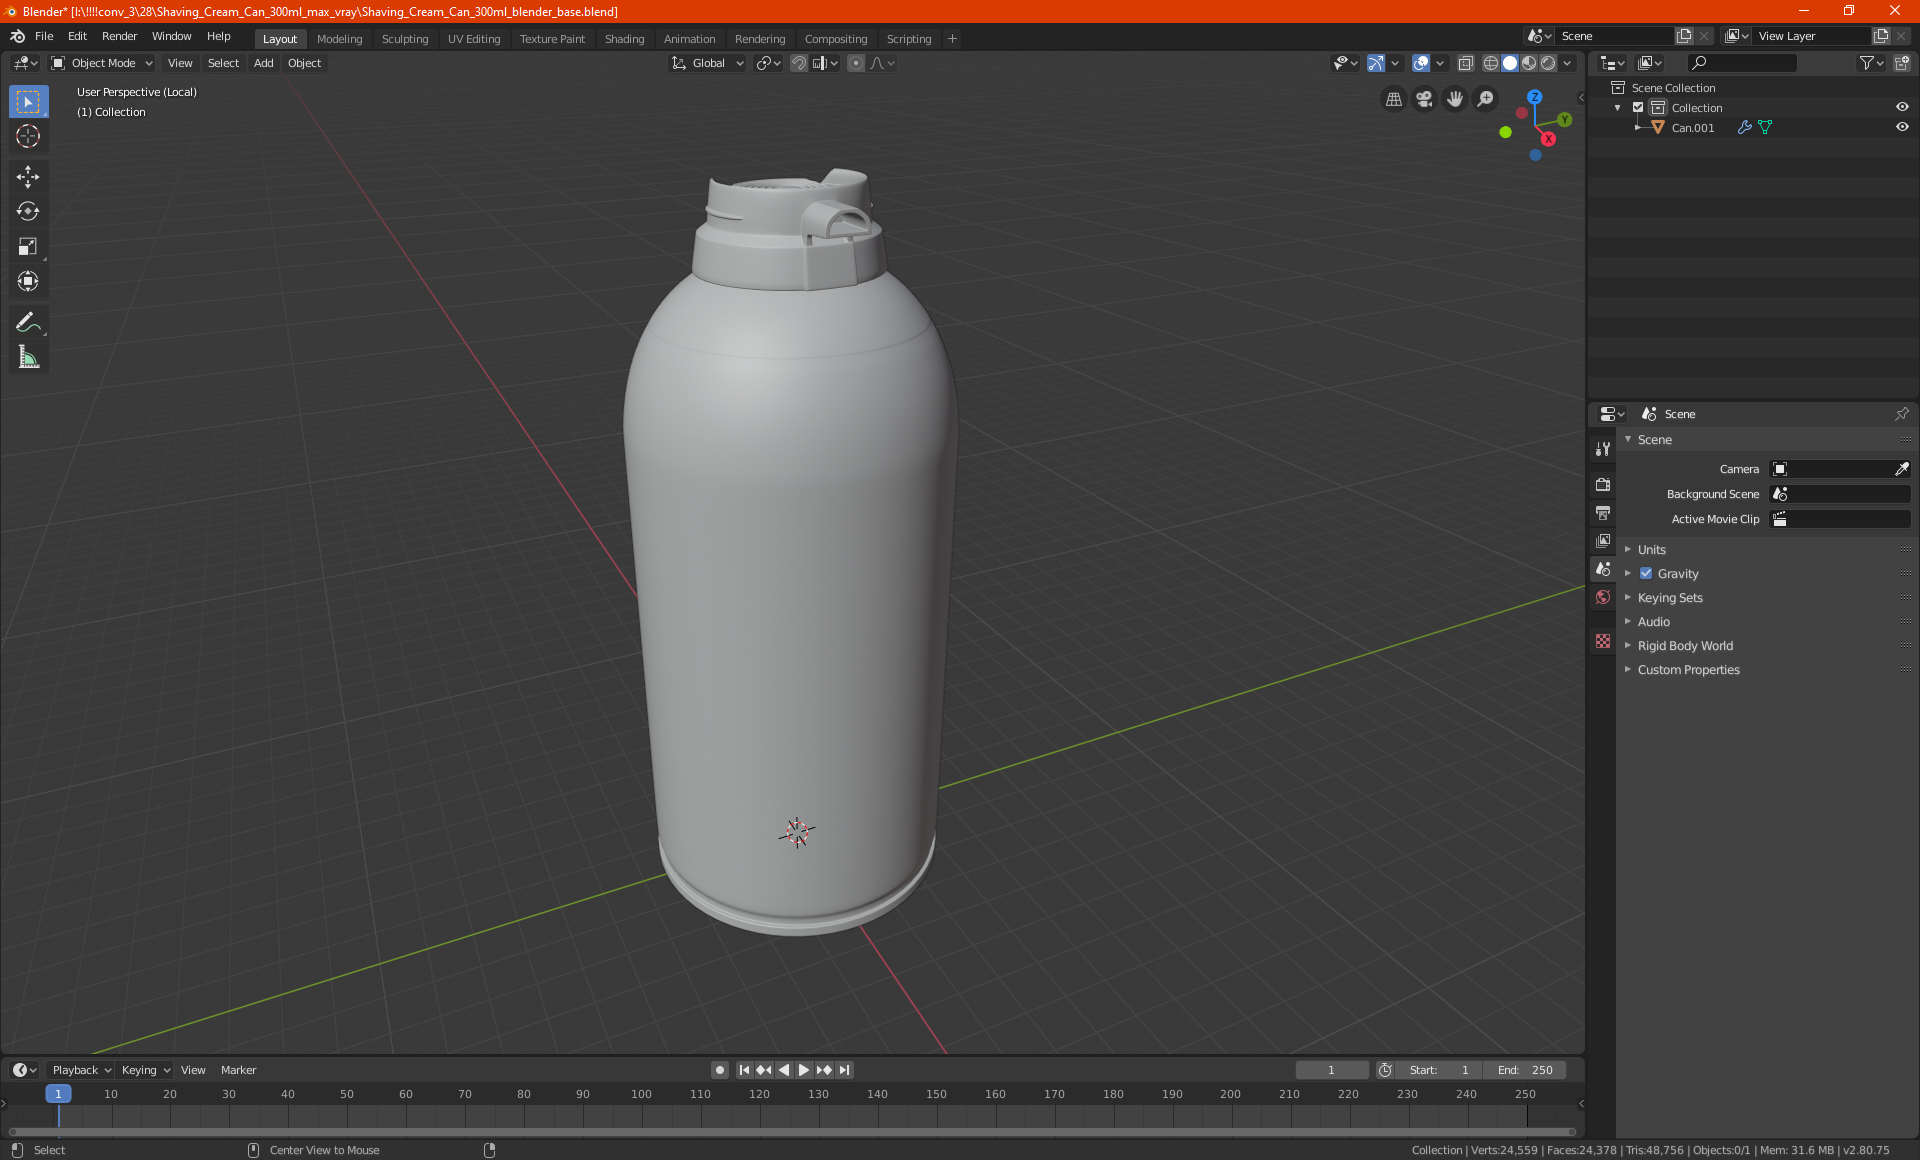The height and width of the screenshot is (1160, 1920).
Task: Toggle camera view in viewport
Action: (1424, 99)
